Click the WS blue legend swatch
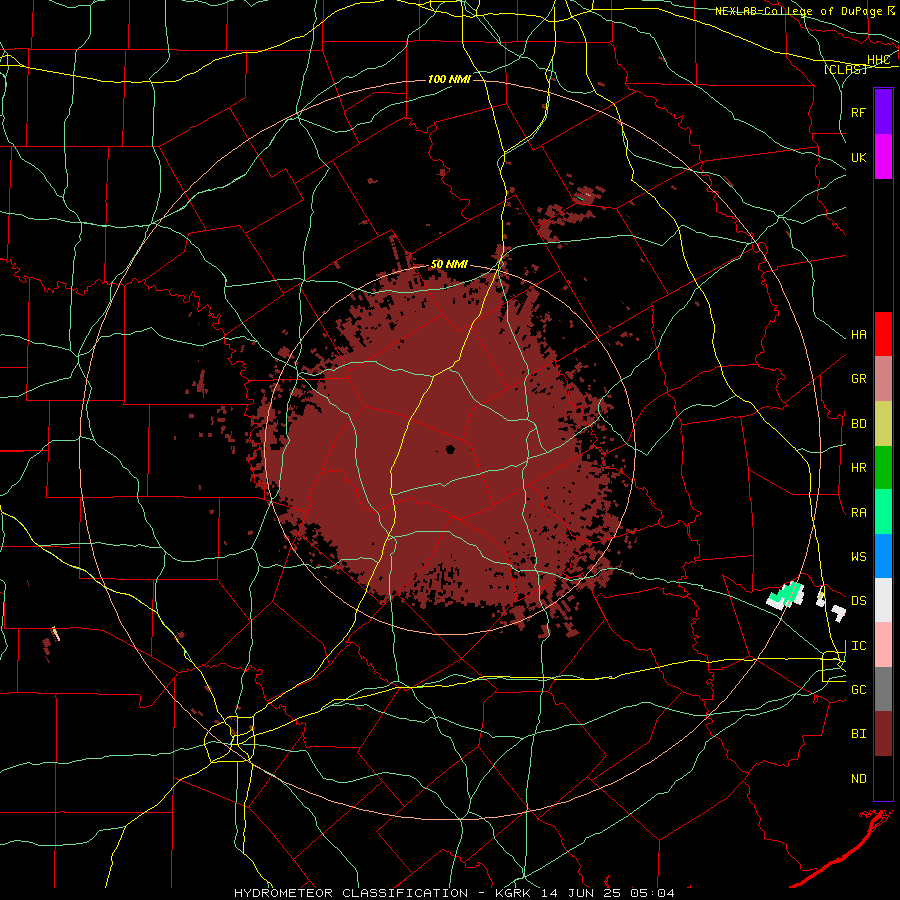 pyautogui.click(x=883, y=556)
